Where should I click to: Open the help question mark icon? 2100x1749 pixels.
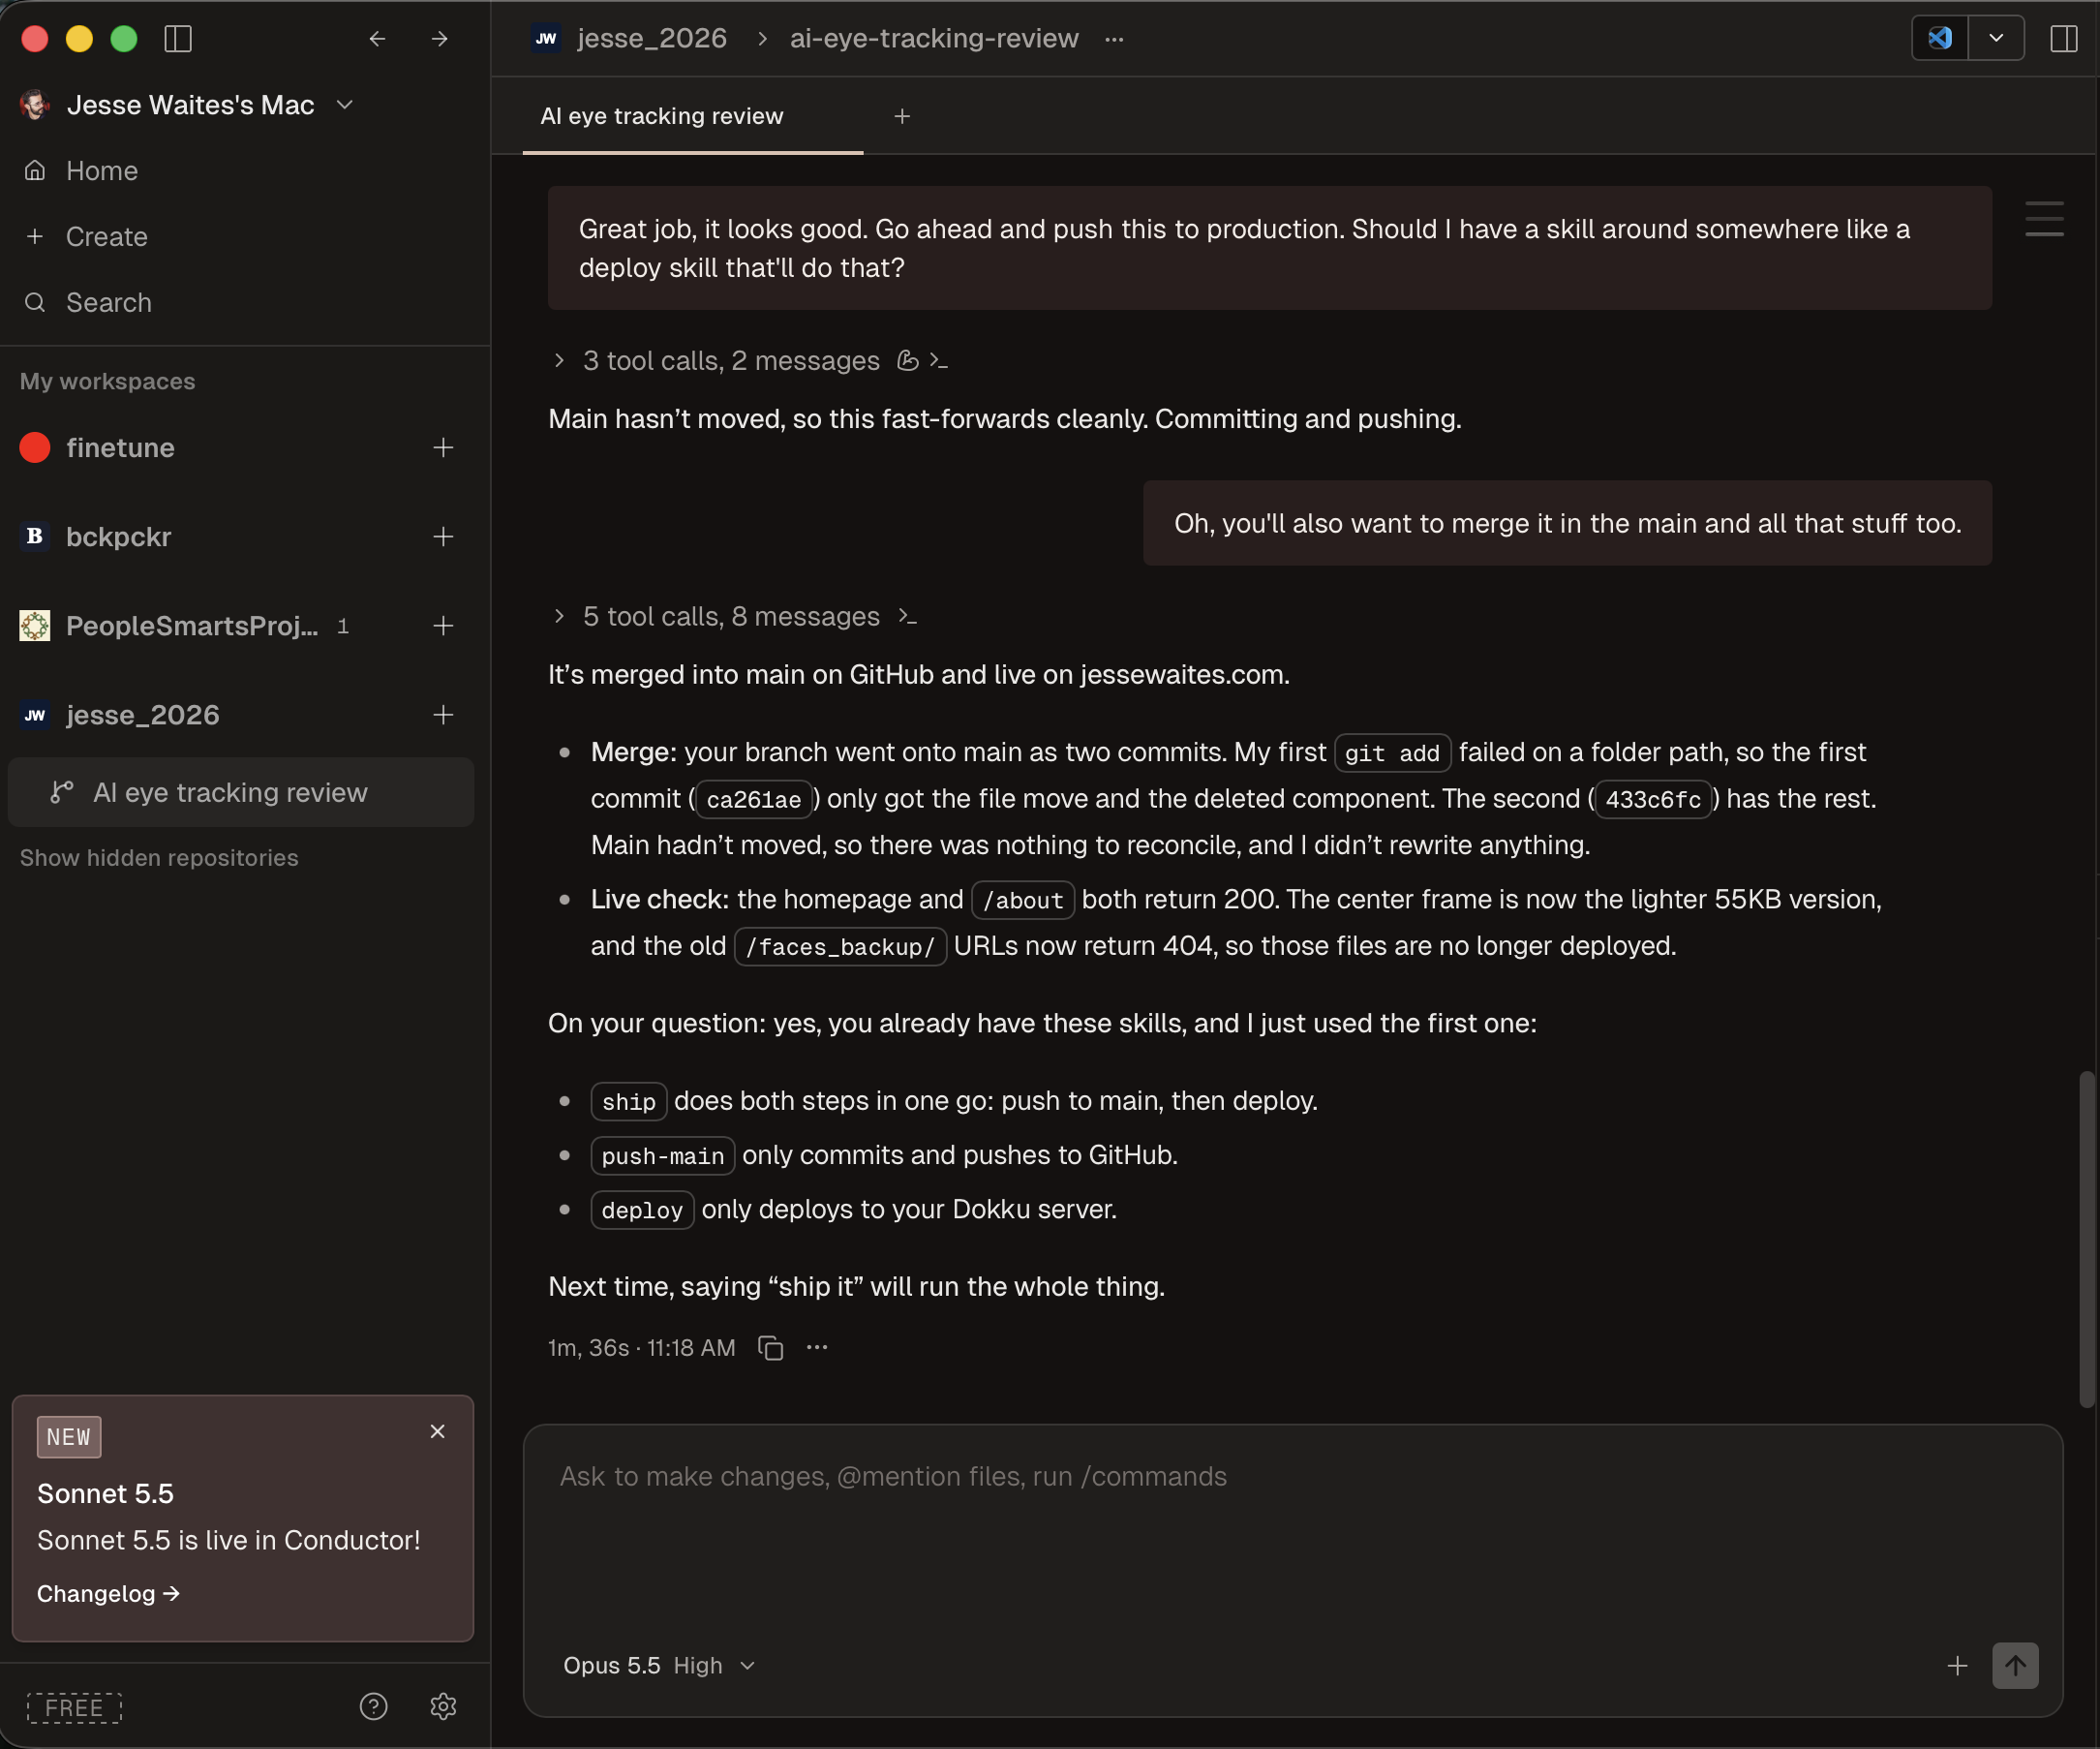point(373,1707)
